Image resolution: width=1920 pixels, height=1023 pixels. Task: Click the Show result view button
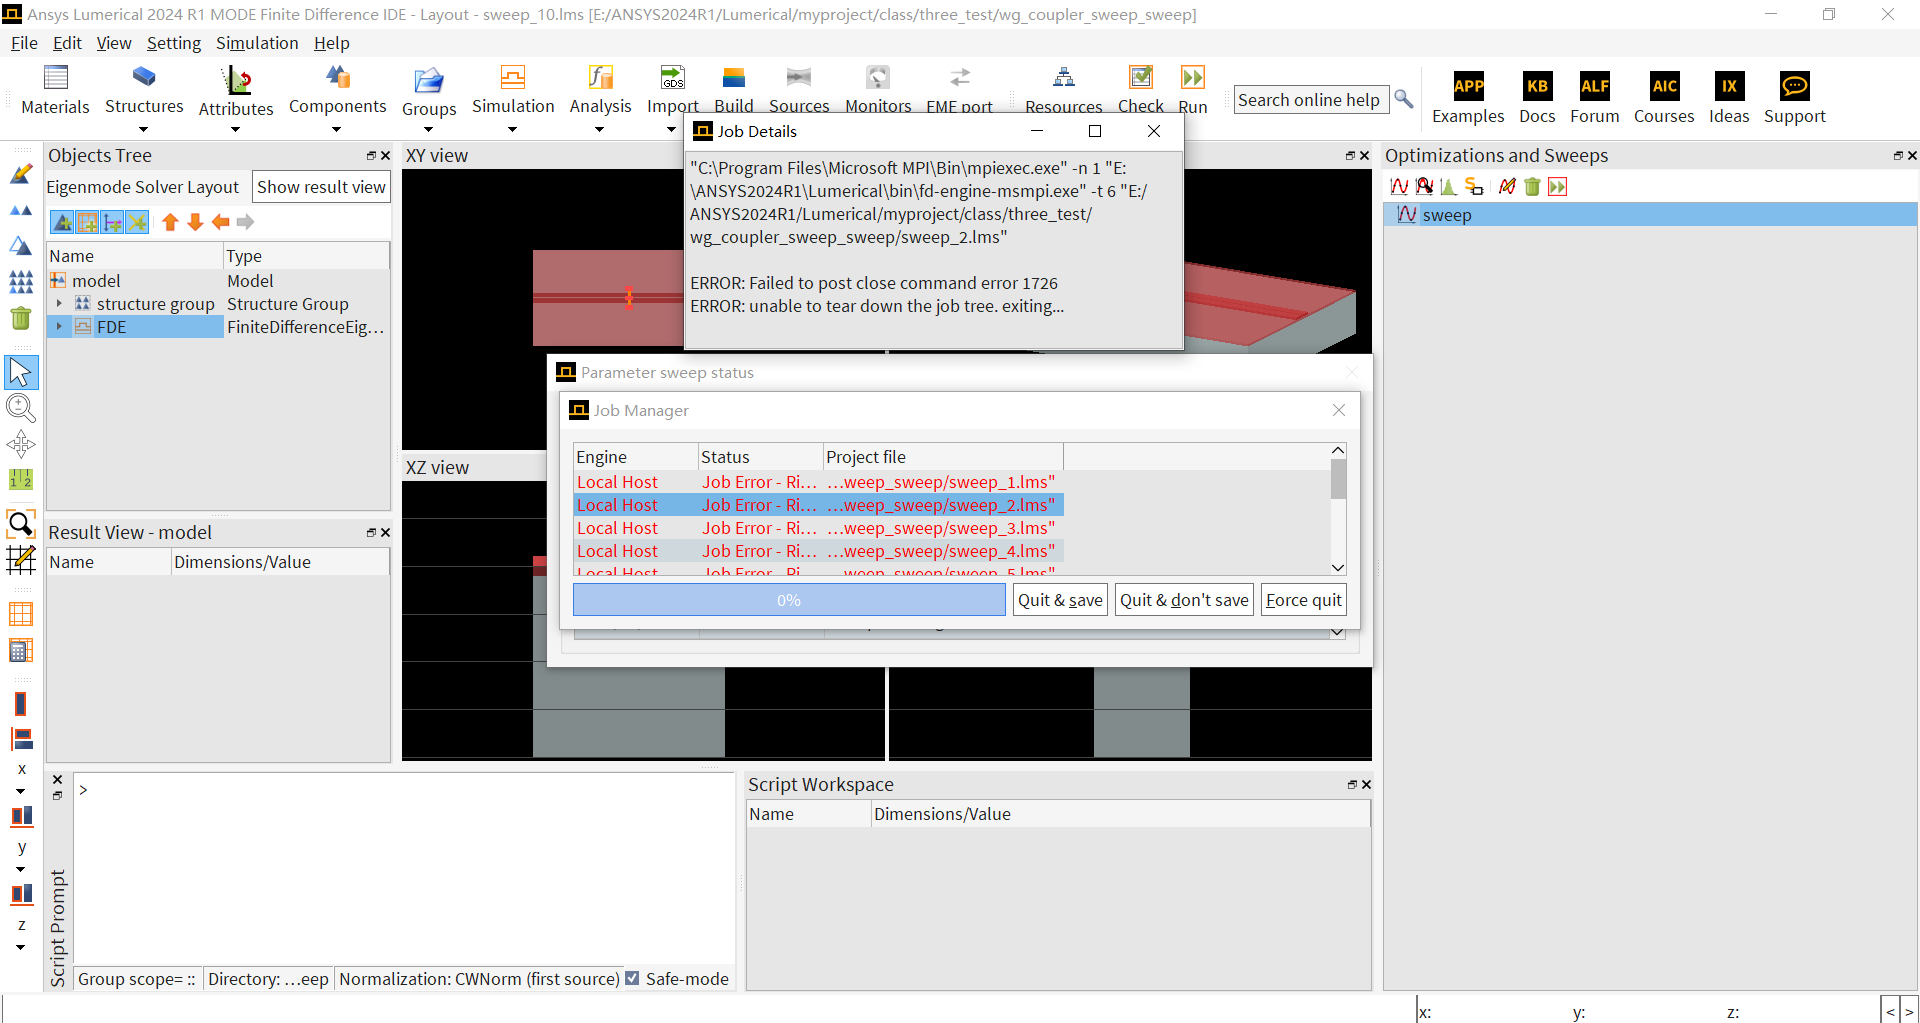(x=321, y=187)
